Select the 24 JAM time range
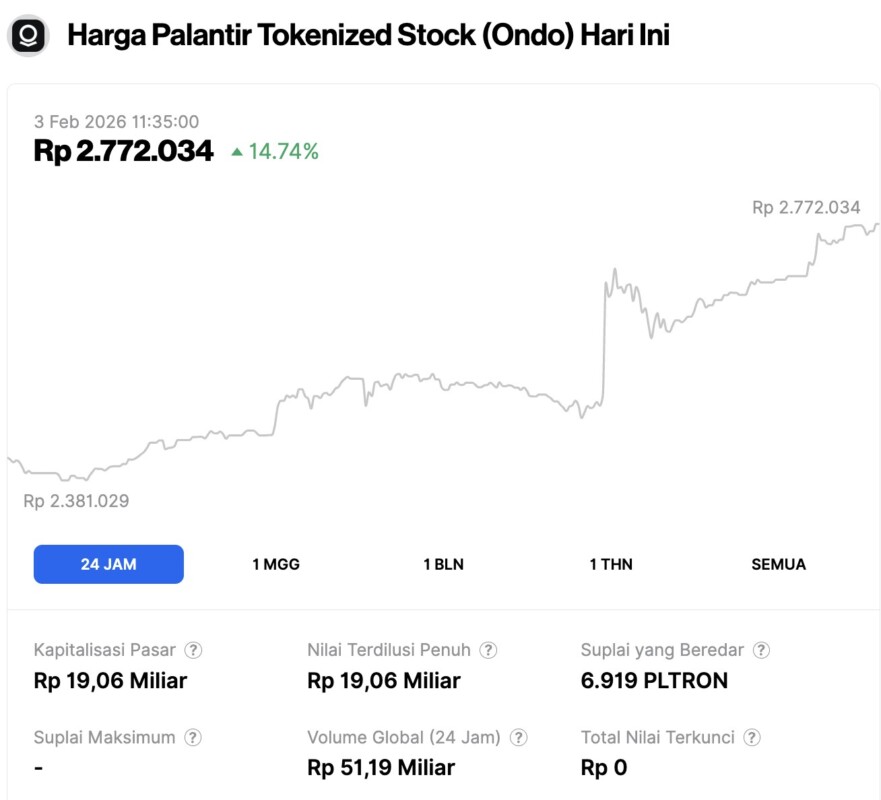 click(108, 564)
